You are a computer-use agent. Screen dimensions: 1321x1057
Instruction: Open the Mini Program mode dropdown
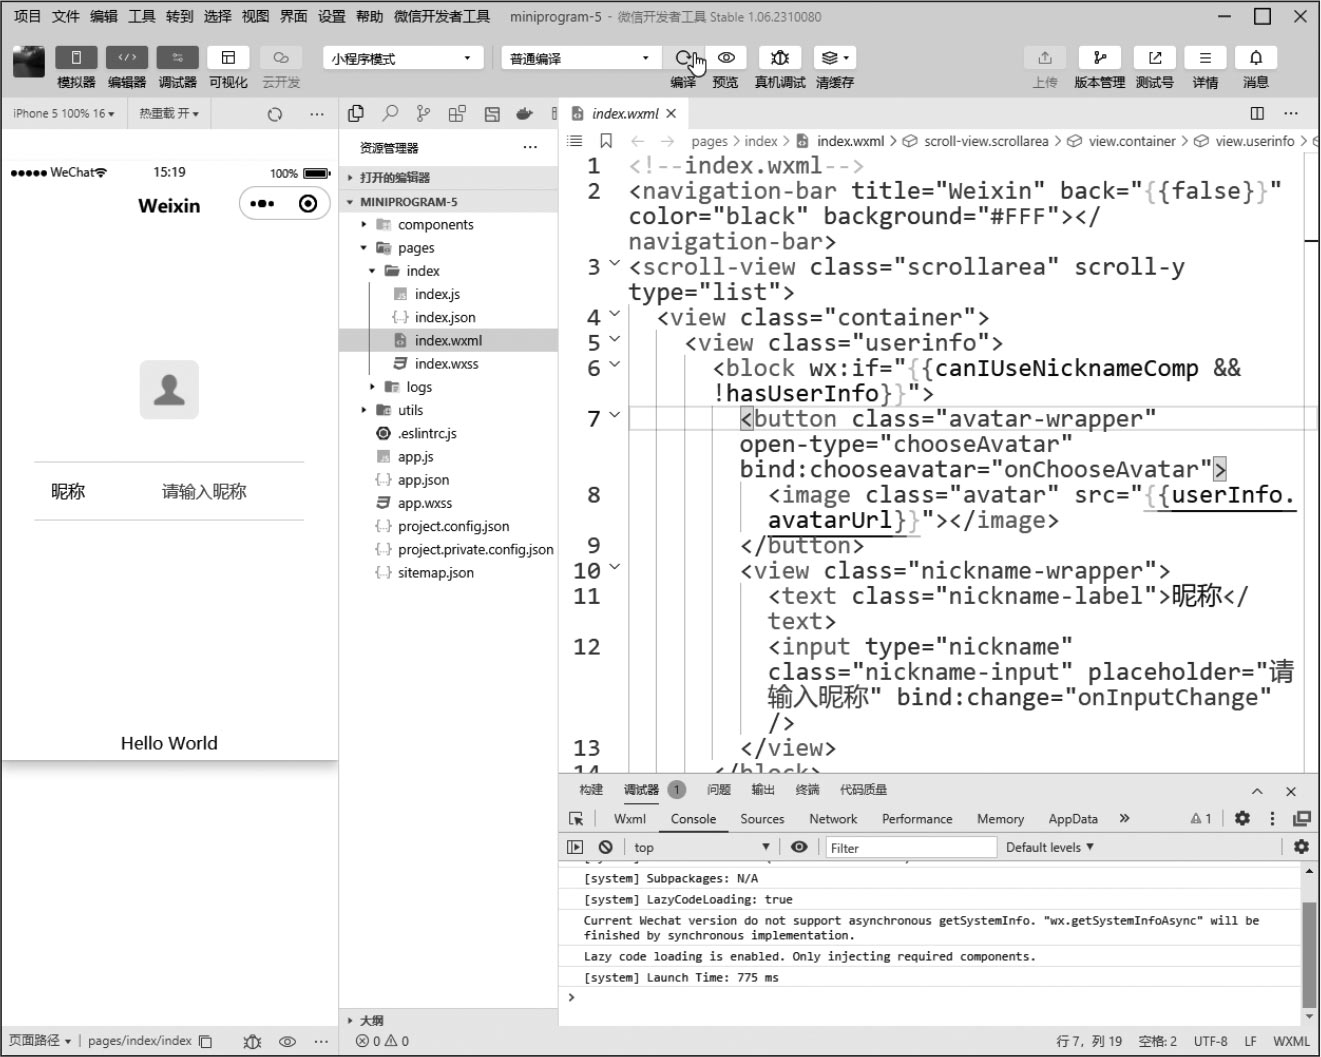pos(403,58)
